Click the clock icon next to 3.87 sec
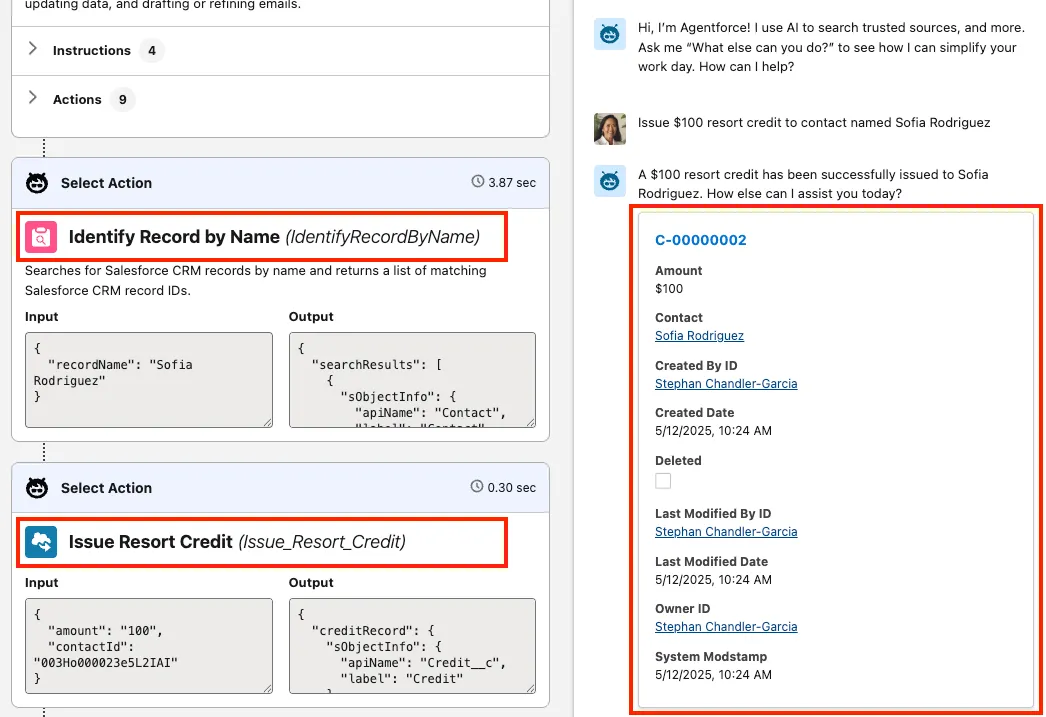 pyautogui.click(x=478, y=182)
